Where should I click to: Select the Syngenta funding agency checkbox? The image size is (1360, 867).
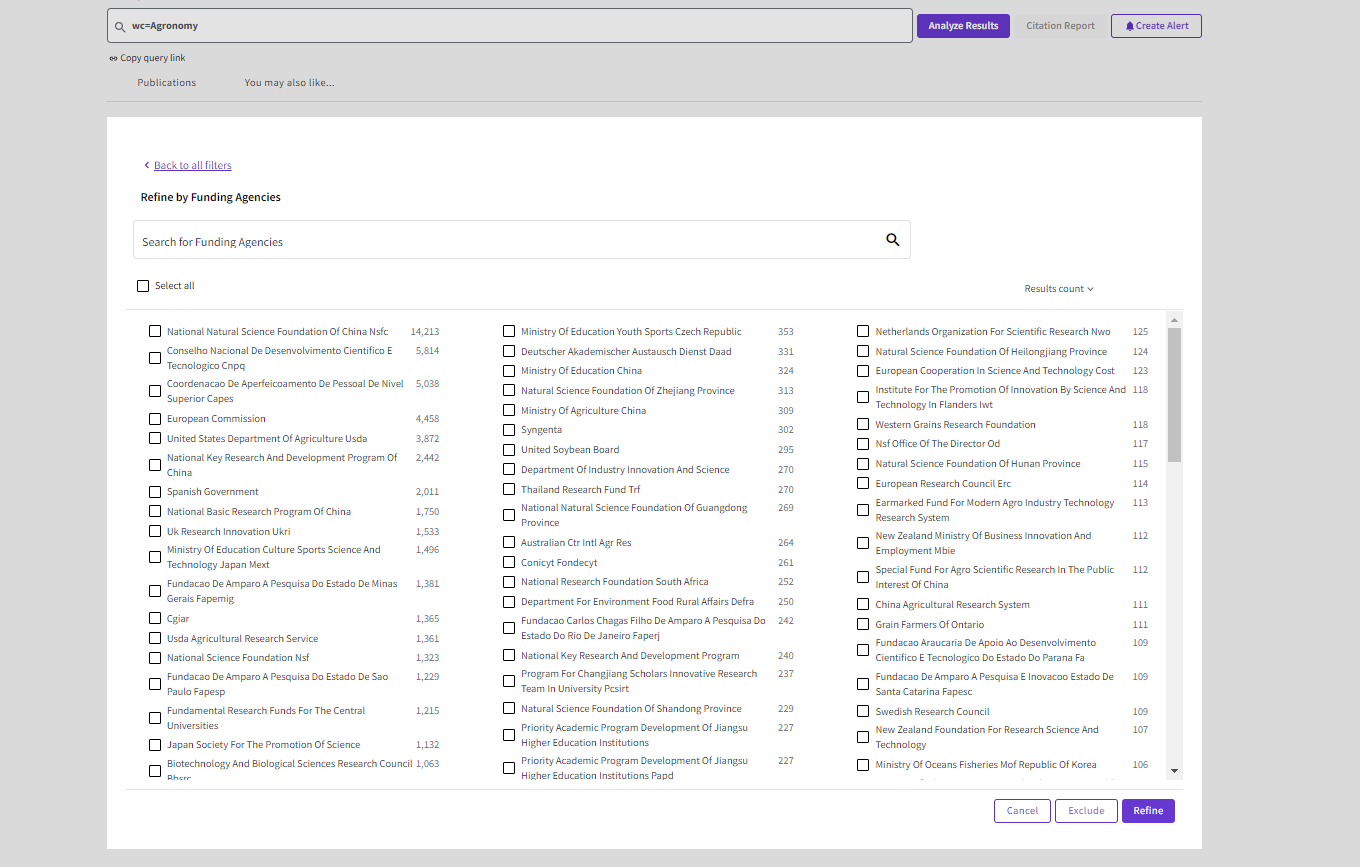point(509,430)
